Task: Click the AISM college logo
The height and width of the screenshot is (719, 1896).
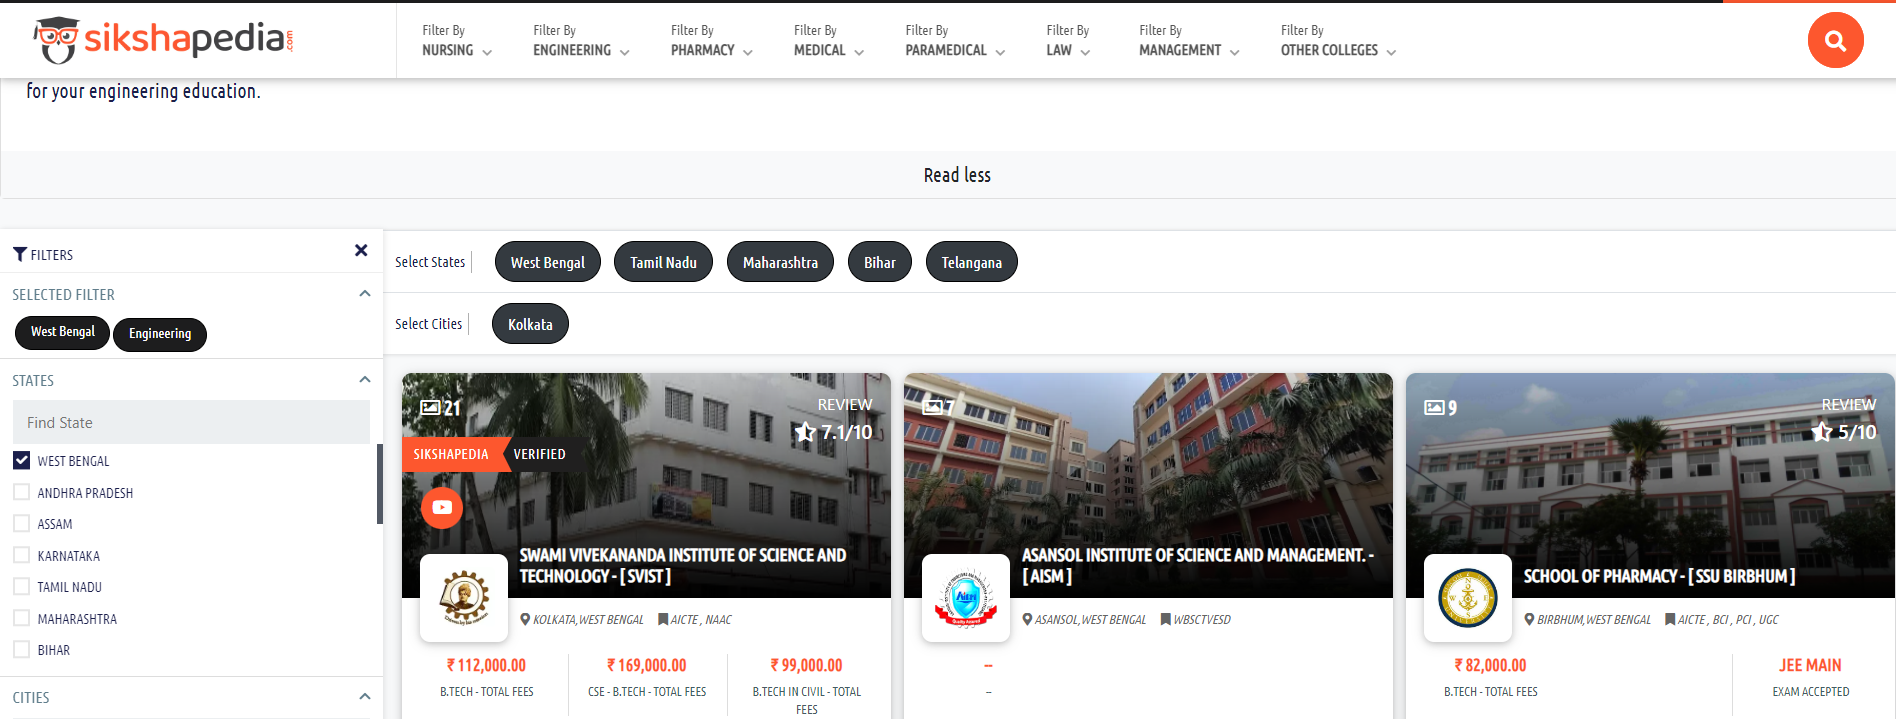Action: click(966, 598)
